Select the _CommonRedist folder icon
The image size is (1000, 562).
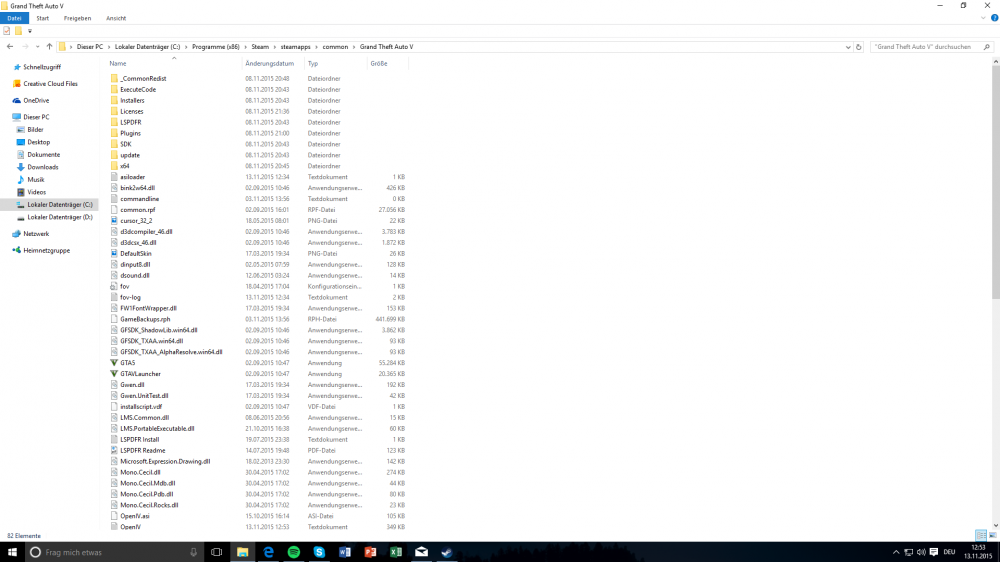pos(114,78)
